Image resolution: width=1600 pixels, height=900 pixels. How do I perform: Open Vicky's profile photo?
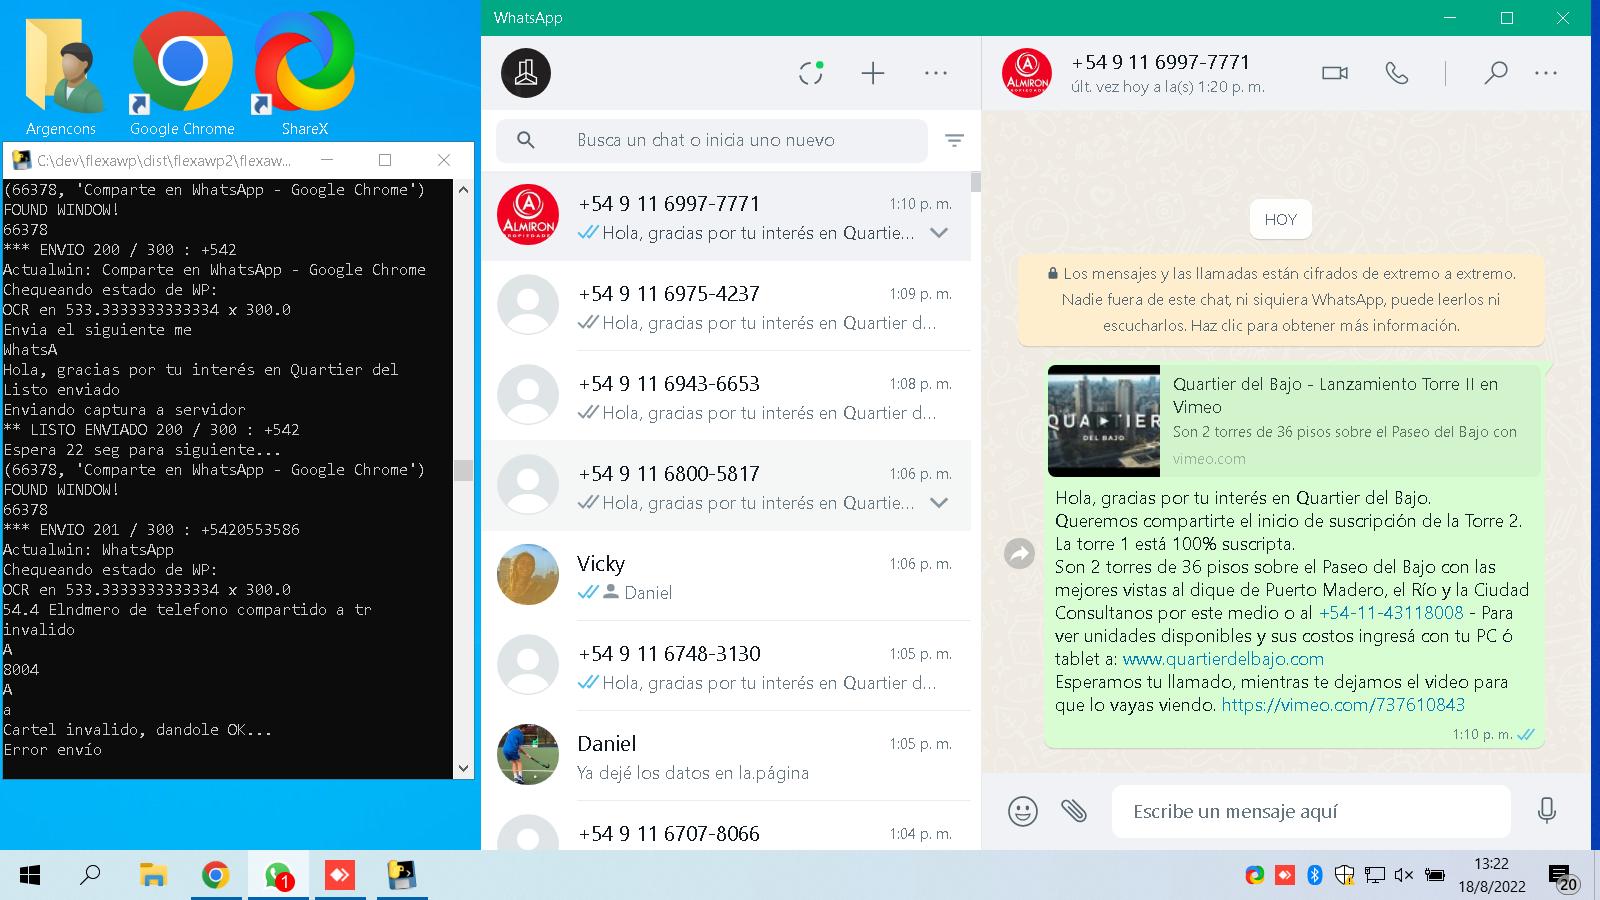click(x=528, y=574)
